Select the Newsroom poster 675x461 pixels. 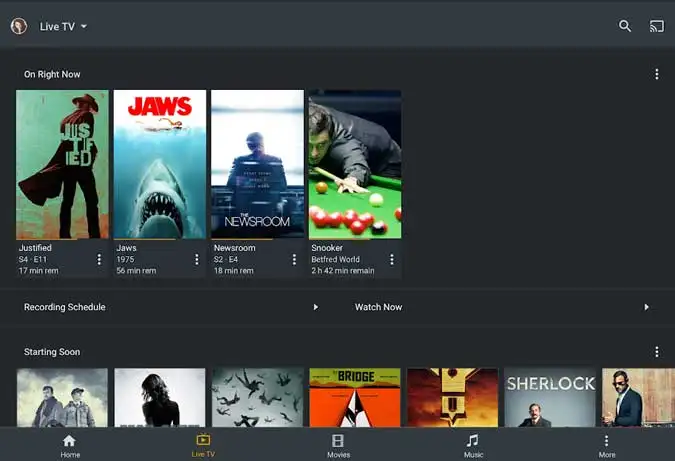coord(257,164)
